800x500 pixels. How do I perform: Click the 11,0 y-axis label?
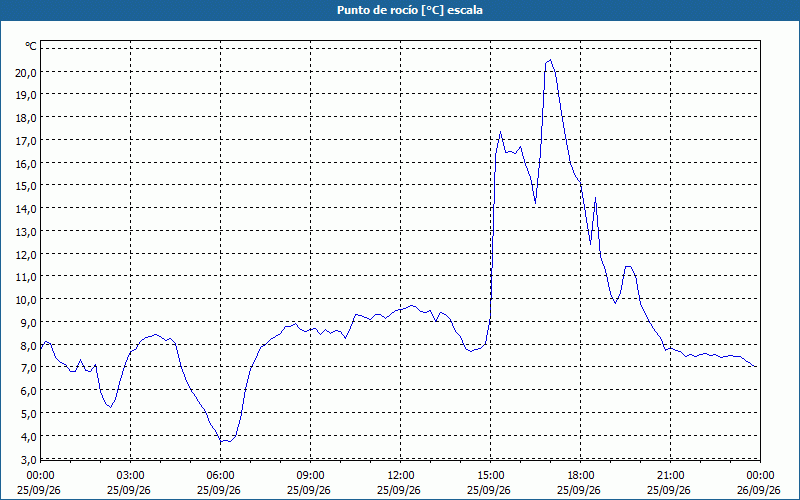pyautogui.click(x=26, y=277)
